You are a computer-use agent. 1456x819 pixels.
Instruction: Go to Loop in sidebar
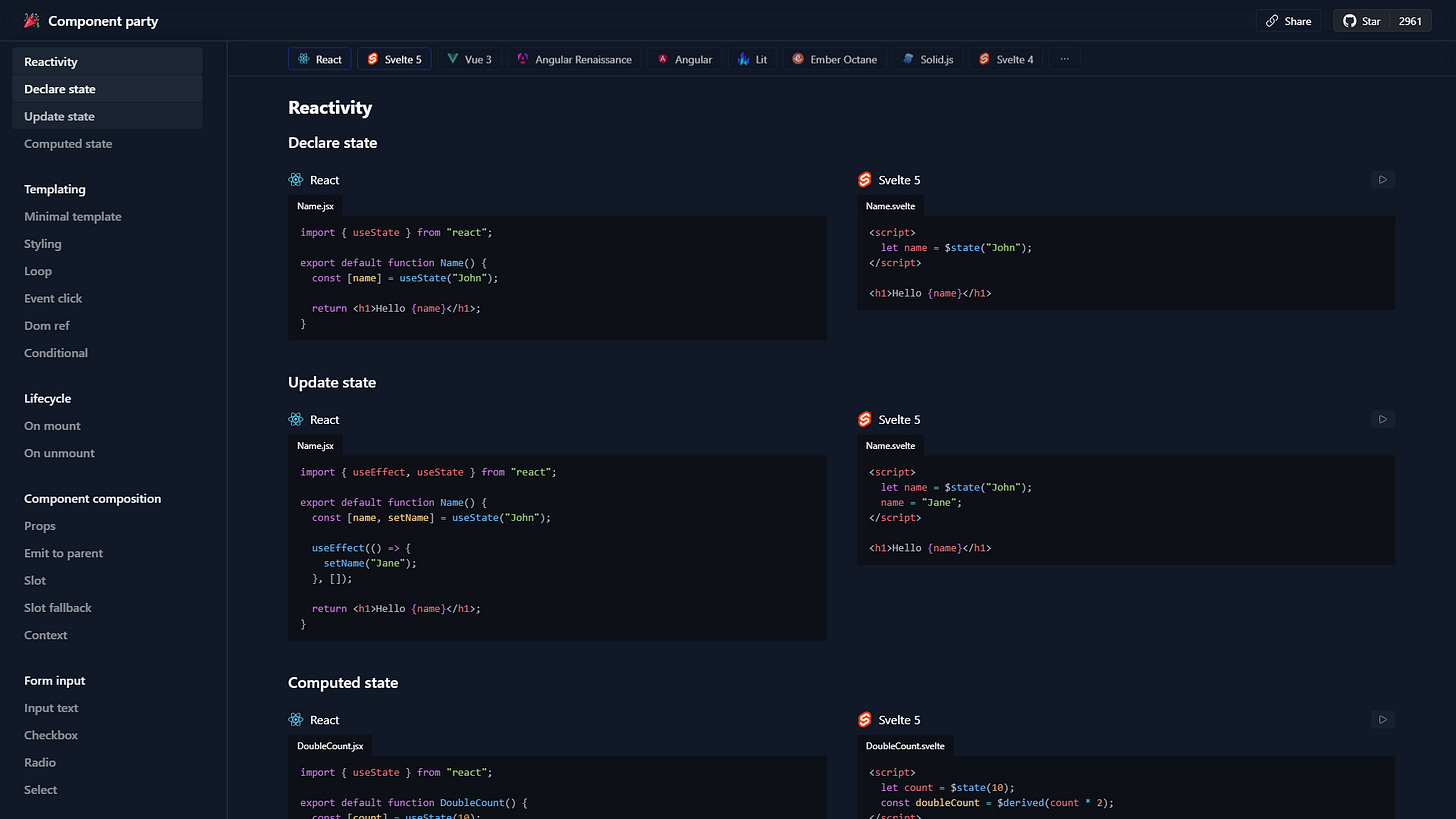tap(107, 271)
